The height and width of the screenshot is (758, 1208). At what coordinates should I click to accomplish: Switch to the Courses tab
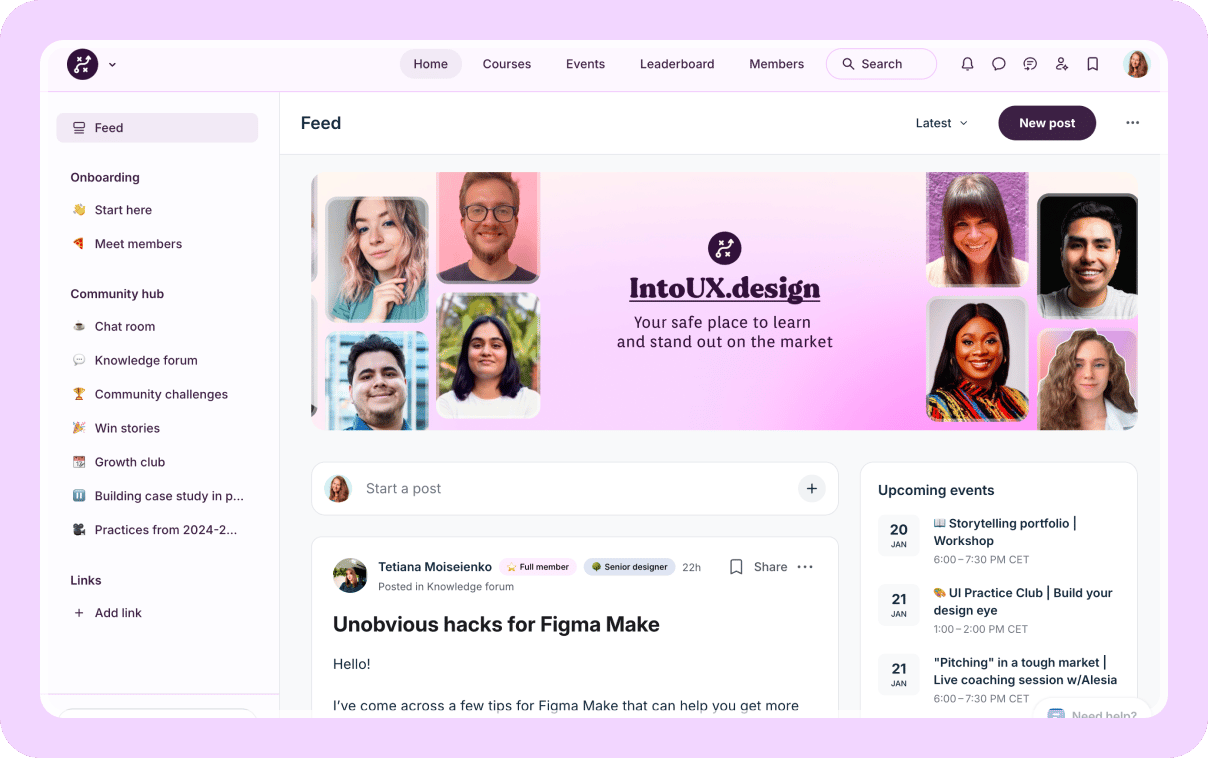[x=506, y=64]
